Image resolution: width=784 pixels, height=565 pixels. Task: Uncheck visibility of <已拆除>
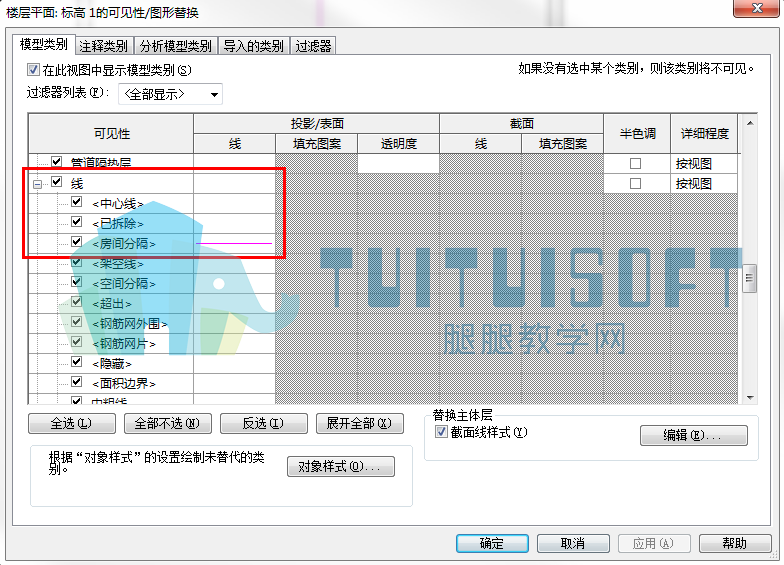(76, 222)
